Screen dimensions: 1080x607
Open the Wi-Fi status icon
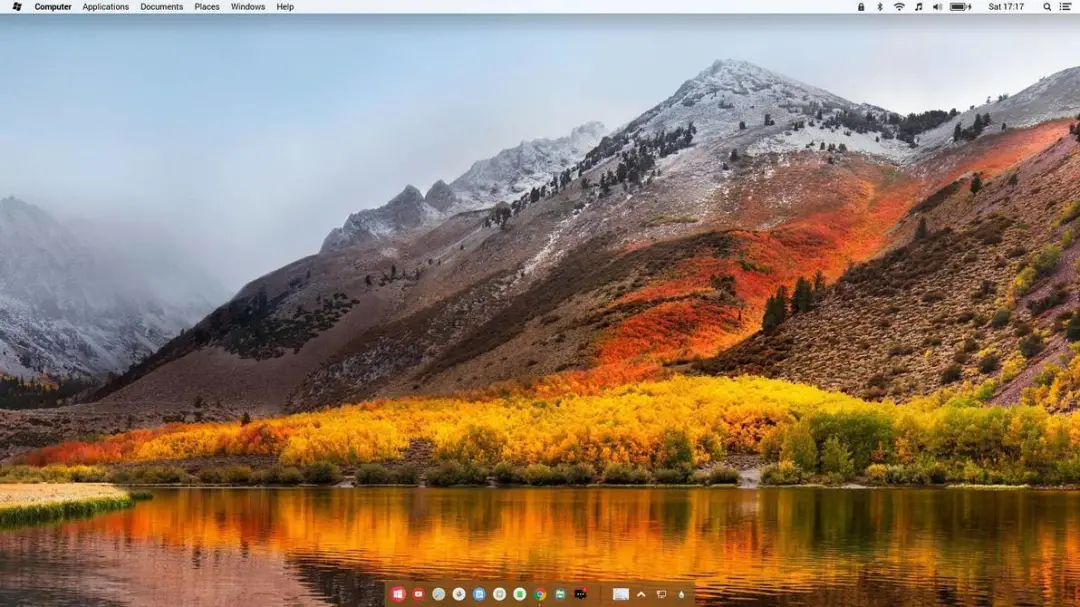click(x=899, y=7)
